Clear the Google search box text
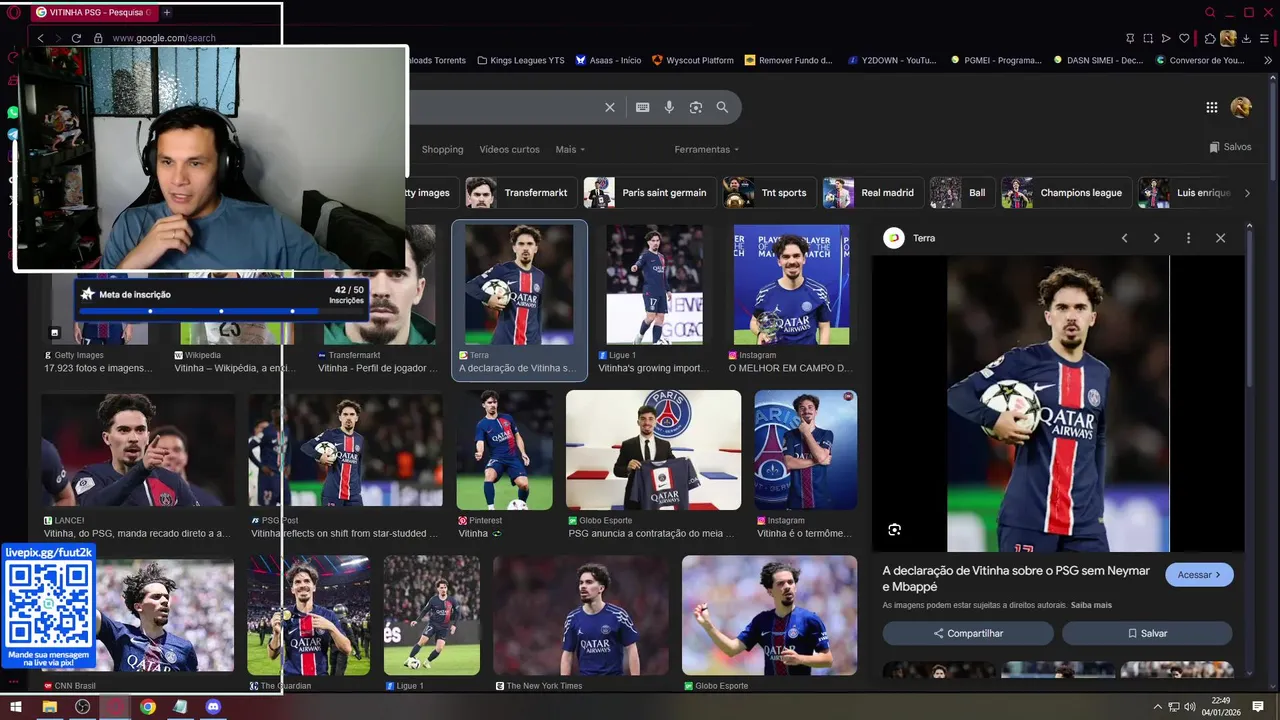1280x720 pixels. (610, 107)
